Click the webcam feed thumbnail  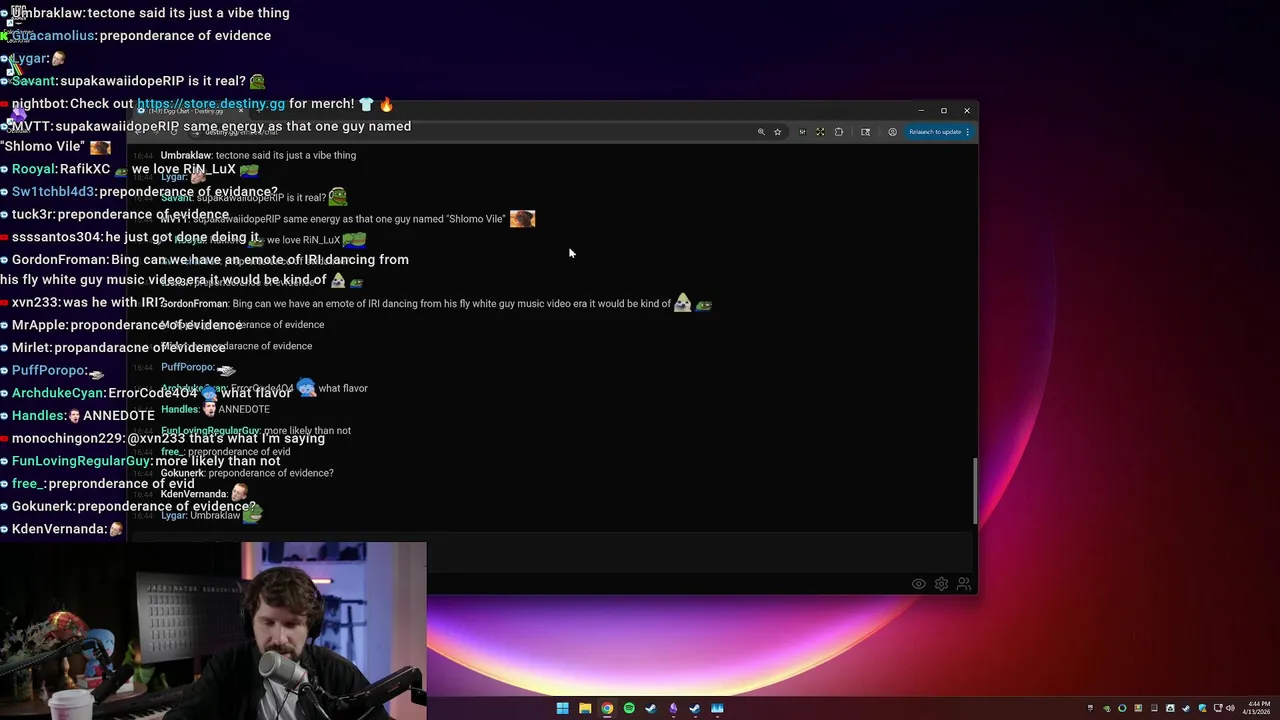[213, 631]
